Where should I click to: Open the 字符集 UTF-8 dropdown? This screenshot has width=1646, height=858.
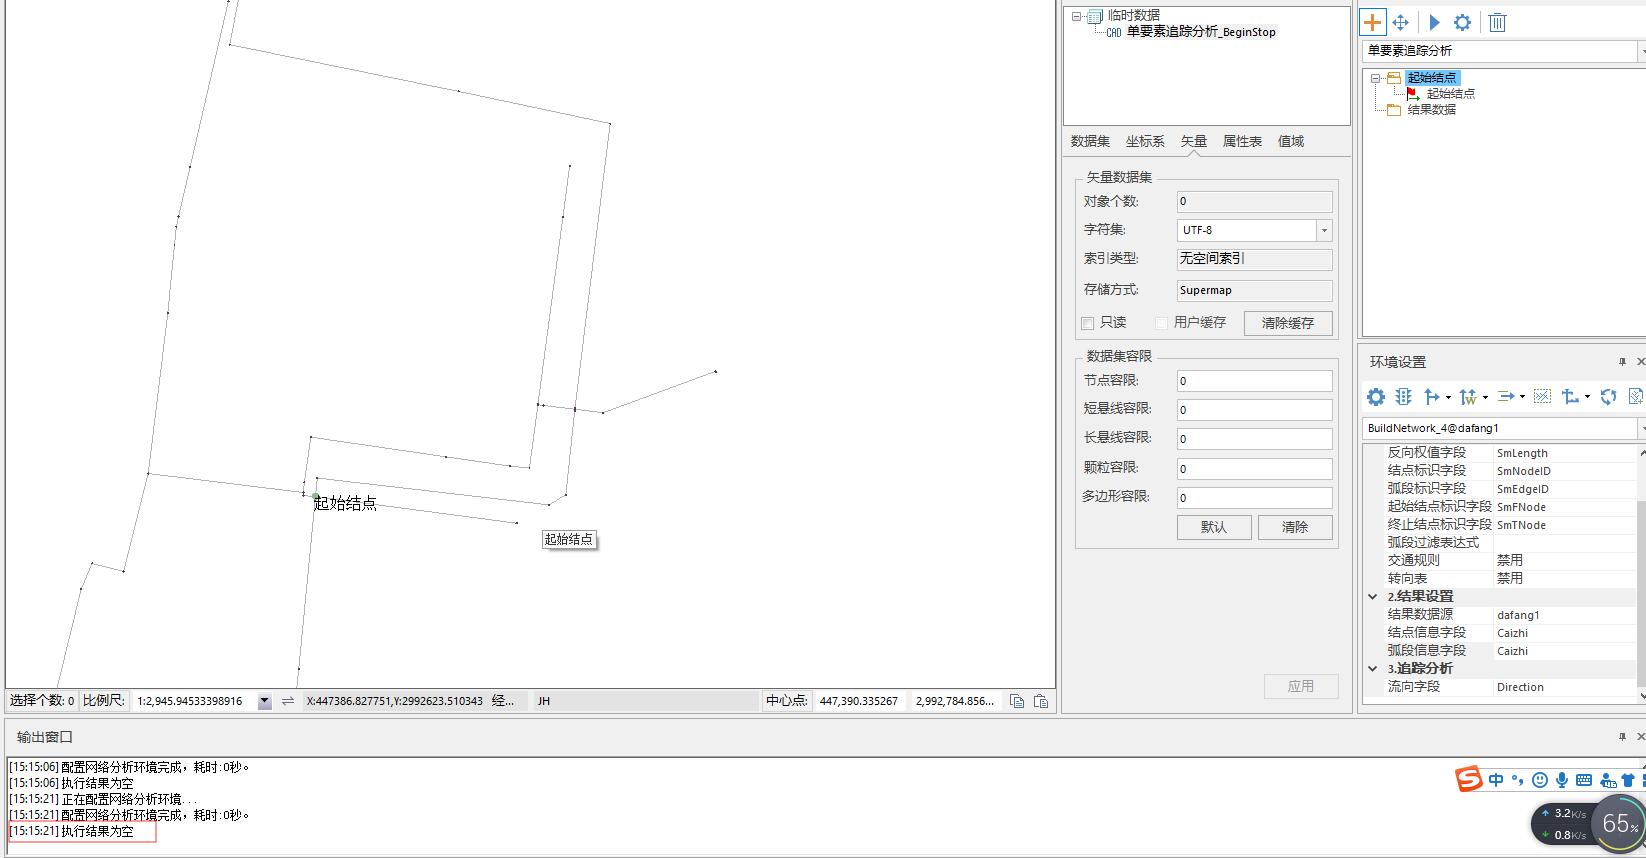click(x=1324, y=230)
